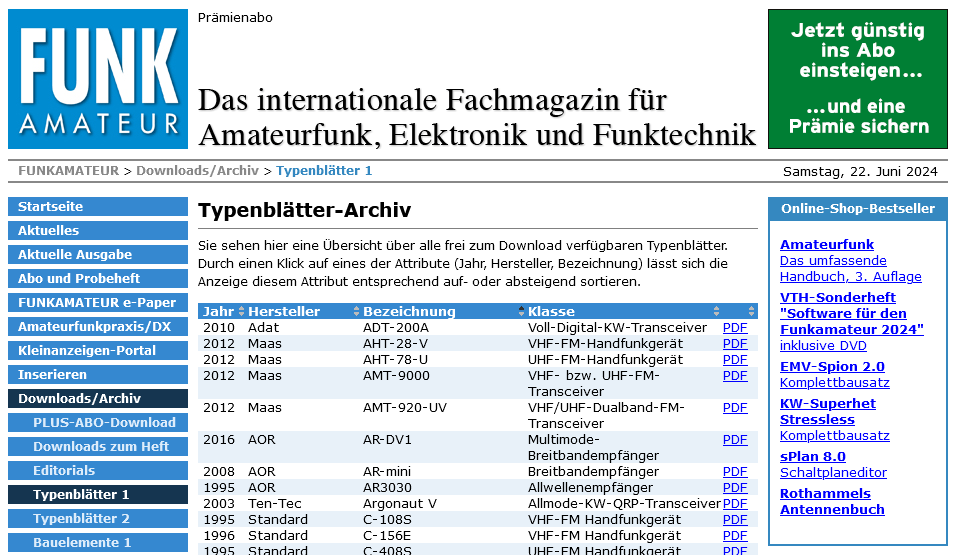This screenshot has height=555, width=957.
Task: Click sort arrows at end of Klasse header
Action: [717, 311]
